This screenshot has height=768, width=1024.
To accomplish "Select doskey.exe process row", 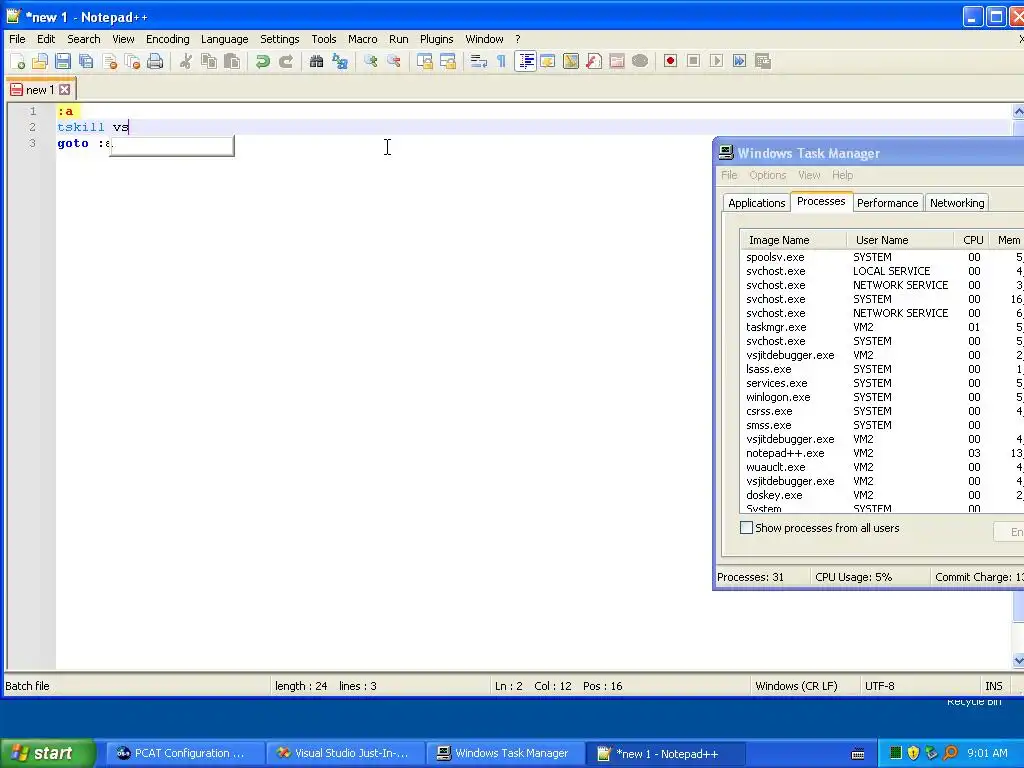I will tap(882, 495).
